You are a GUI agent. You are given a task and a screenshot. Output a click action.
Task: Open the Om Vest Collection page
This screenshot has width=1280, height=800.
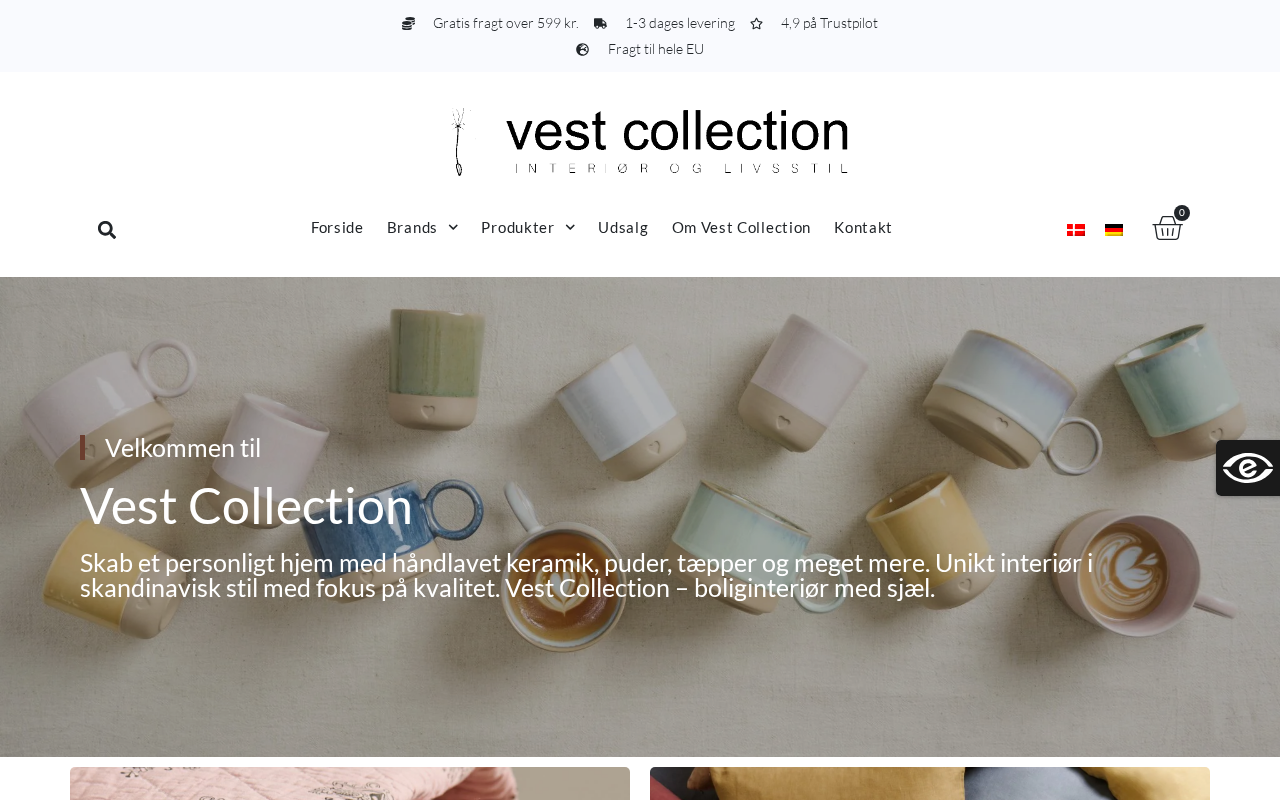pos(741,227)
